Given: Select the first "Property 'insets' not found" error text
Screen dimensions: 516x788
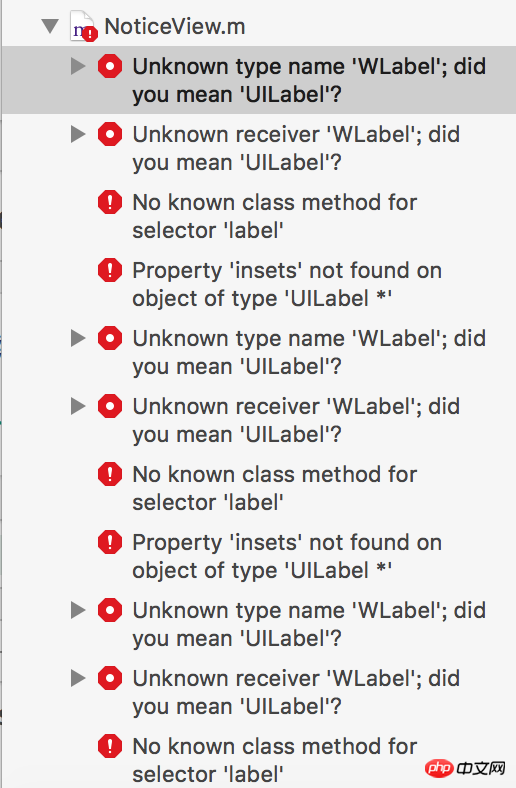Looking at the screenshot, I should click(x=287, y=284).
